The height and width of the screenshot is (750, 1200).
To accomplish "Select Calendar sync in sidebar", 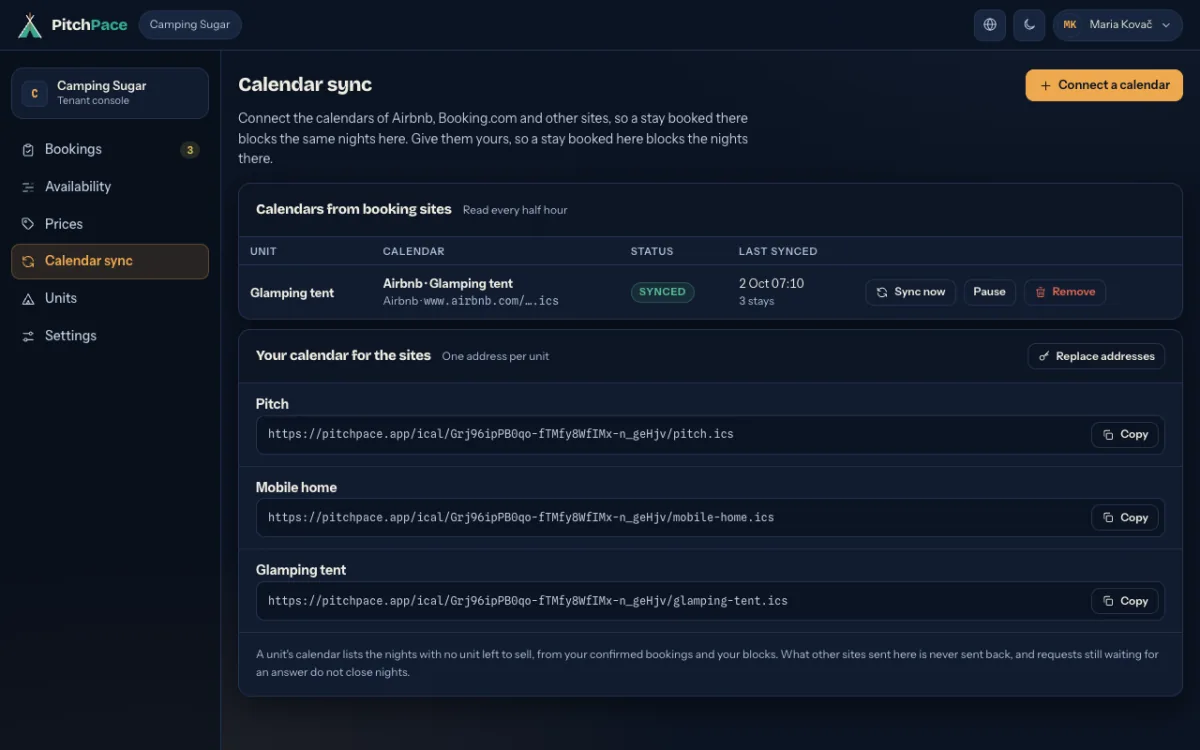I will (x=110, y=261).
